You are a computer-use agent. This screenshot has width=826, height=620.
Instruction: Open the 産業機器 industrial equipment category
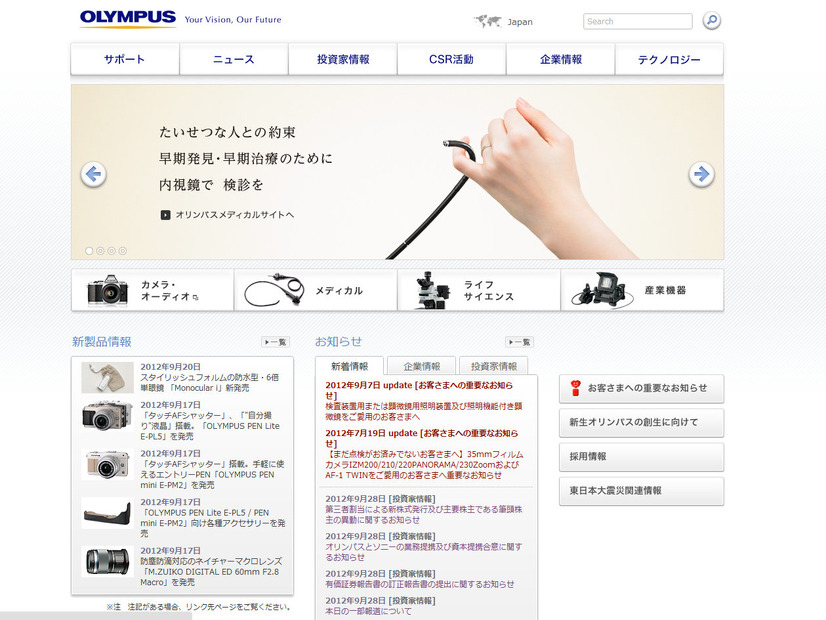641,290
